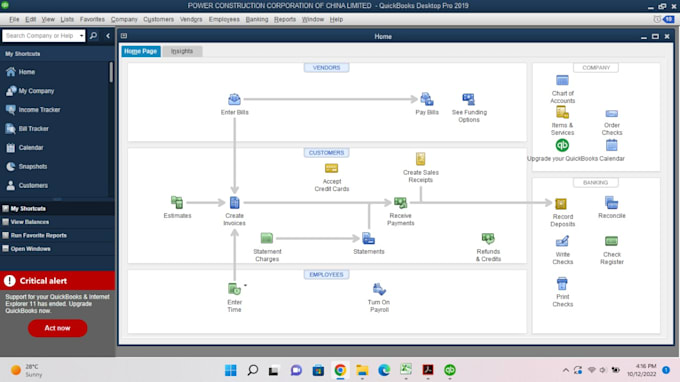Open the Enter Time icon
This screenshot has height=382, width=680.
coord(234,289)
